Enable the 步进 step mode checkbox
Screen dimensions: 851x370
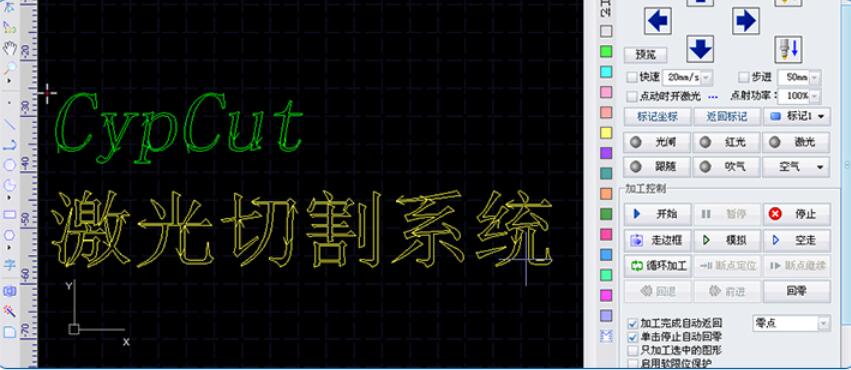pyautogui.click(x=744, y=78)
